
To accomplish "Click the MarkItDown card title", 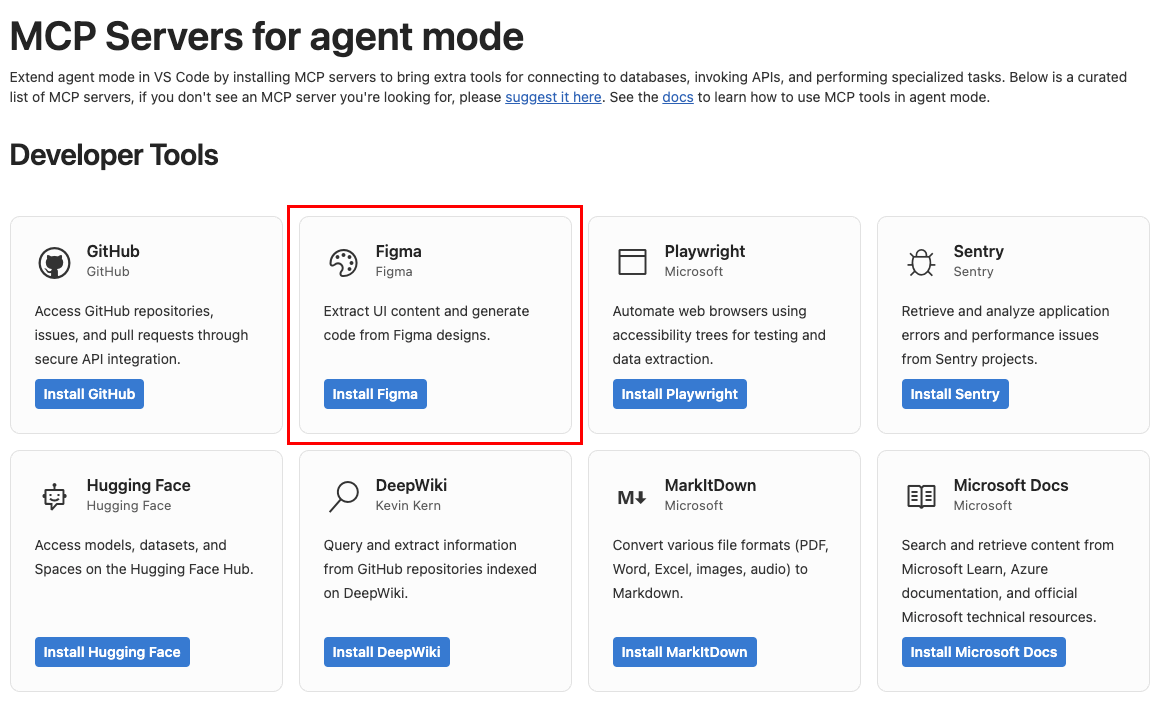I will click(x=710, y=485).
